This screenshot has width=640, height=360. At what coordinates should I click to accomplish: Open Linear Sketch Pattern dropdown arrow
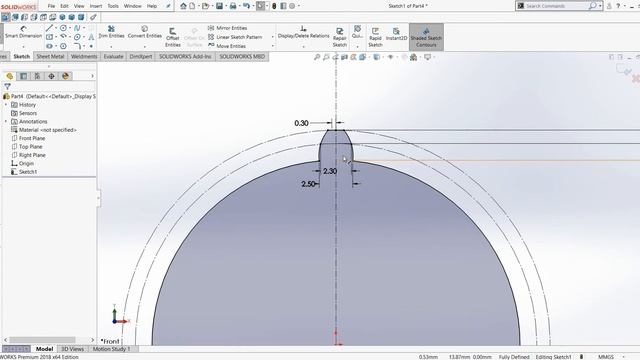pyautogui.click(x=272, y=37)
